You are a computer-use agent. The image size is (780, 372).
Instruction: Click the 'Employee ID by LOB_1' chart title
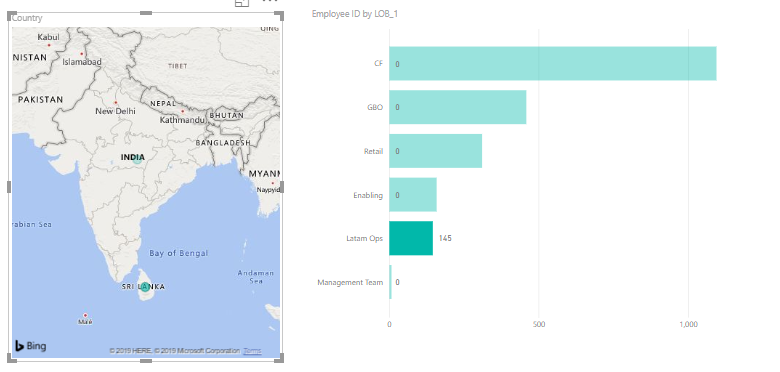point(355,14)
